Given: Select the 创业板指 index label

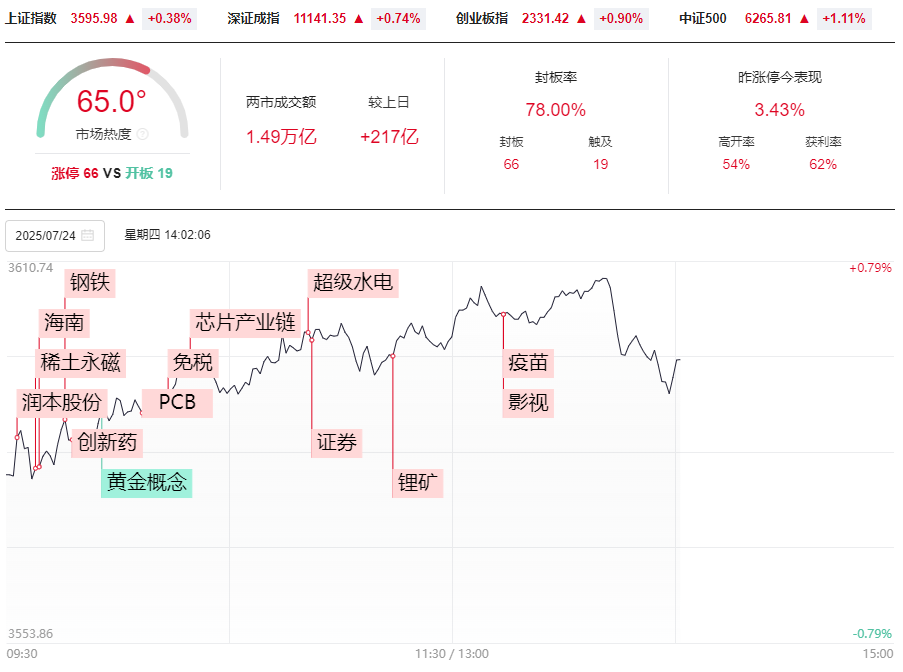Looking at the screenshot, I should pyautogui.click(x=481, y=18).
